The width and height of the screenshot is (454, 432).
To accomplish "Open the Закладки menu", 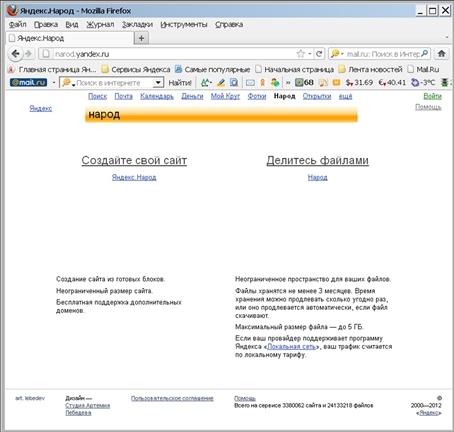I will tap(137, 24).
